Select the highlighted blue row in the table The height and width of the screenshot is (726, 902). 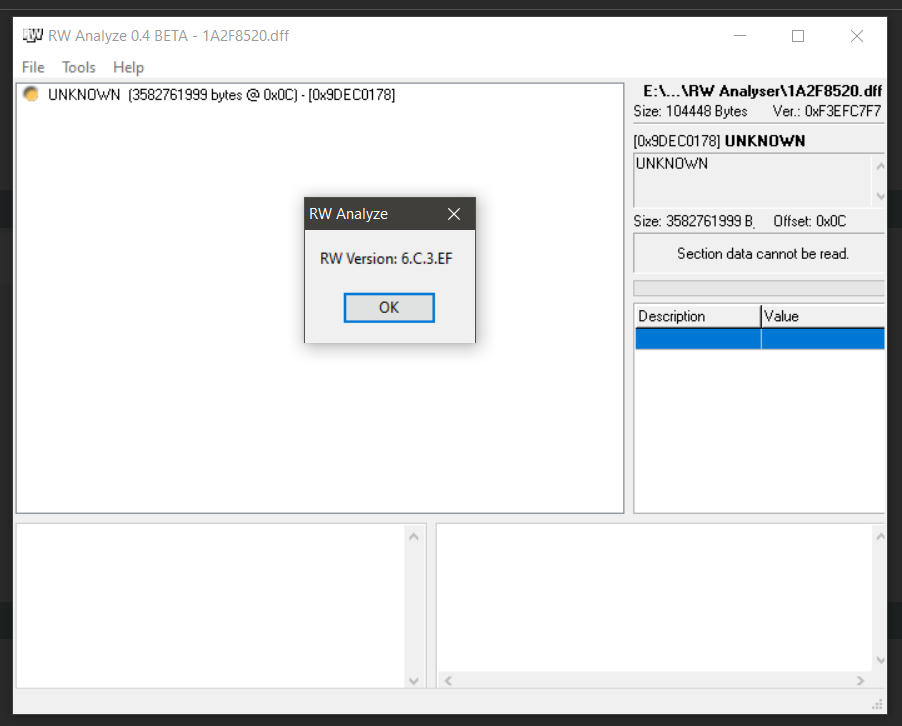759,338
